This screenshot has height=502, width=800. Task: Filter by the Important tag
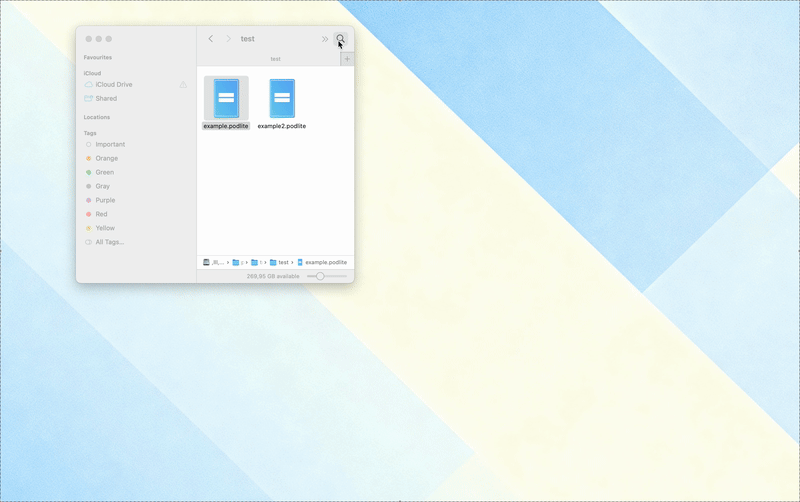pos(110,145)
